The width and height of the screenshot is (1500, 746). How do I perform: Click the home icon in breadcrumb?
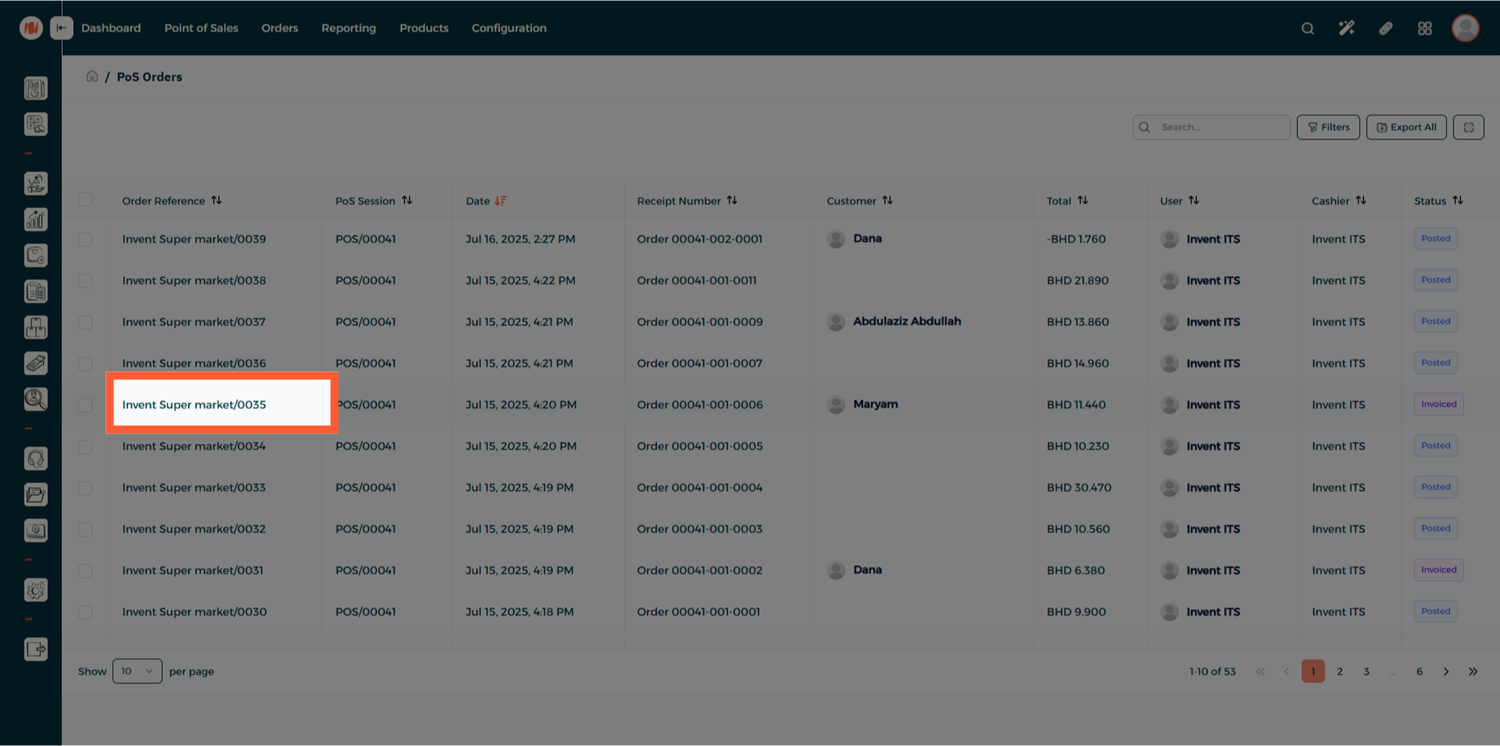point(92,76)
